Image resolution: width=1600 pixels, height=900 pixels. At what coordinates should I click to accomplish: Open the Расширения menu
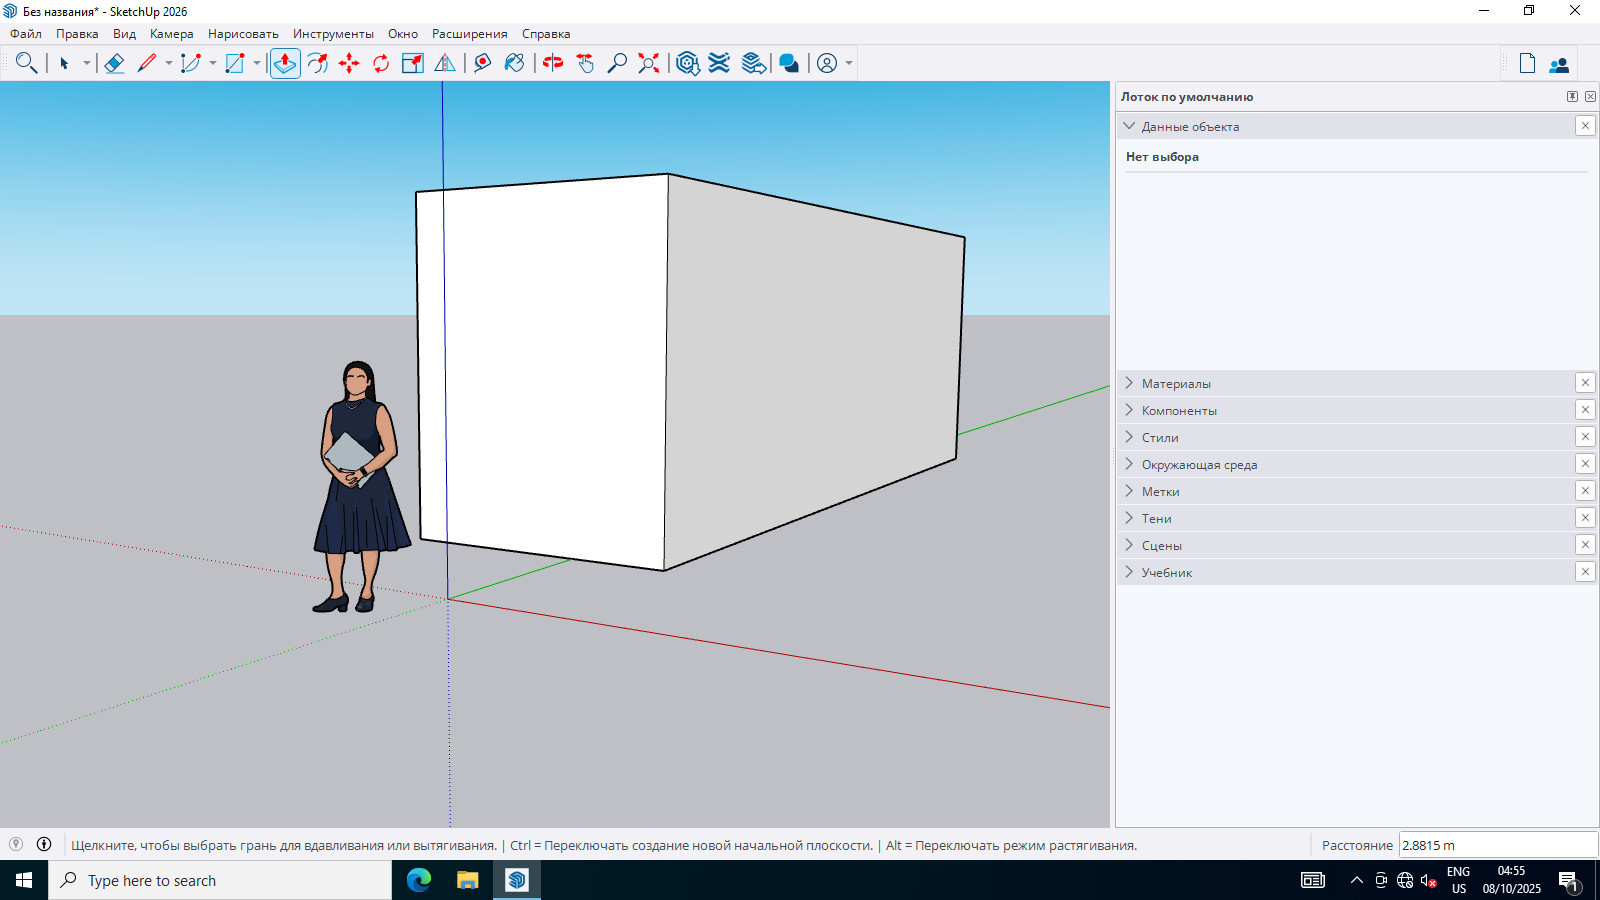(469, 34)
